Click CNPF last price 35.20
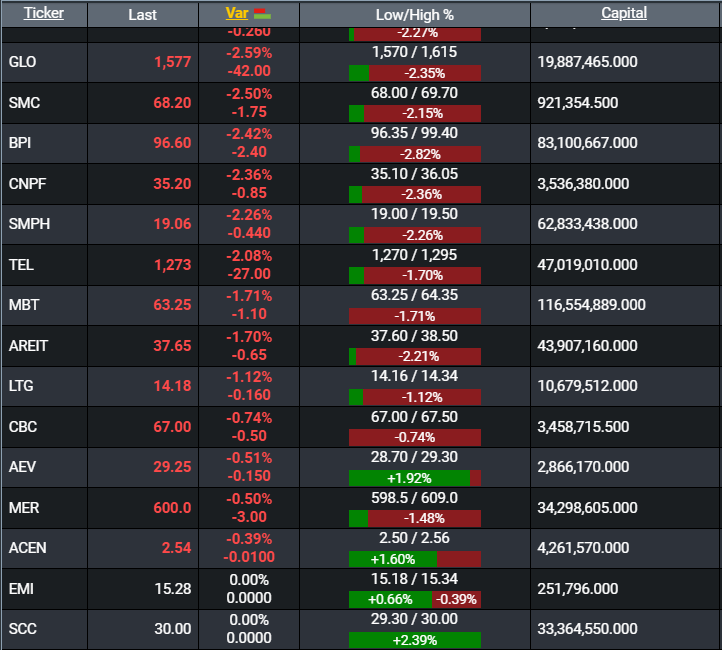722x650 pixels. 172,184
